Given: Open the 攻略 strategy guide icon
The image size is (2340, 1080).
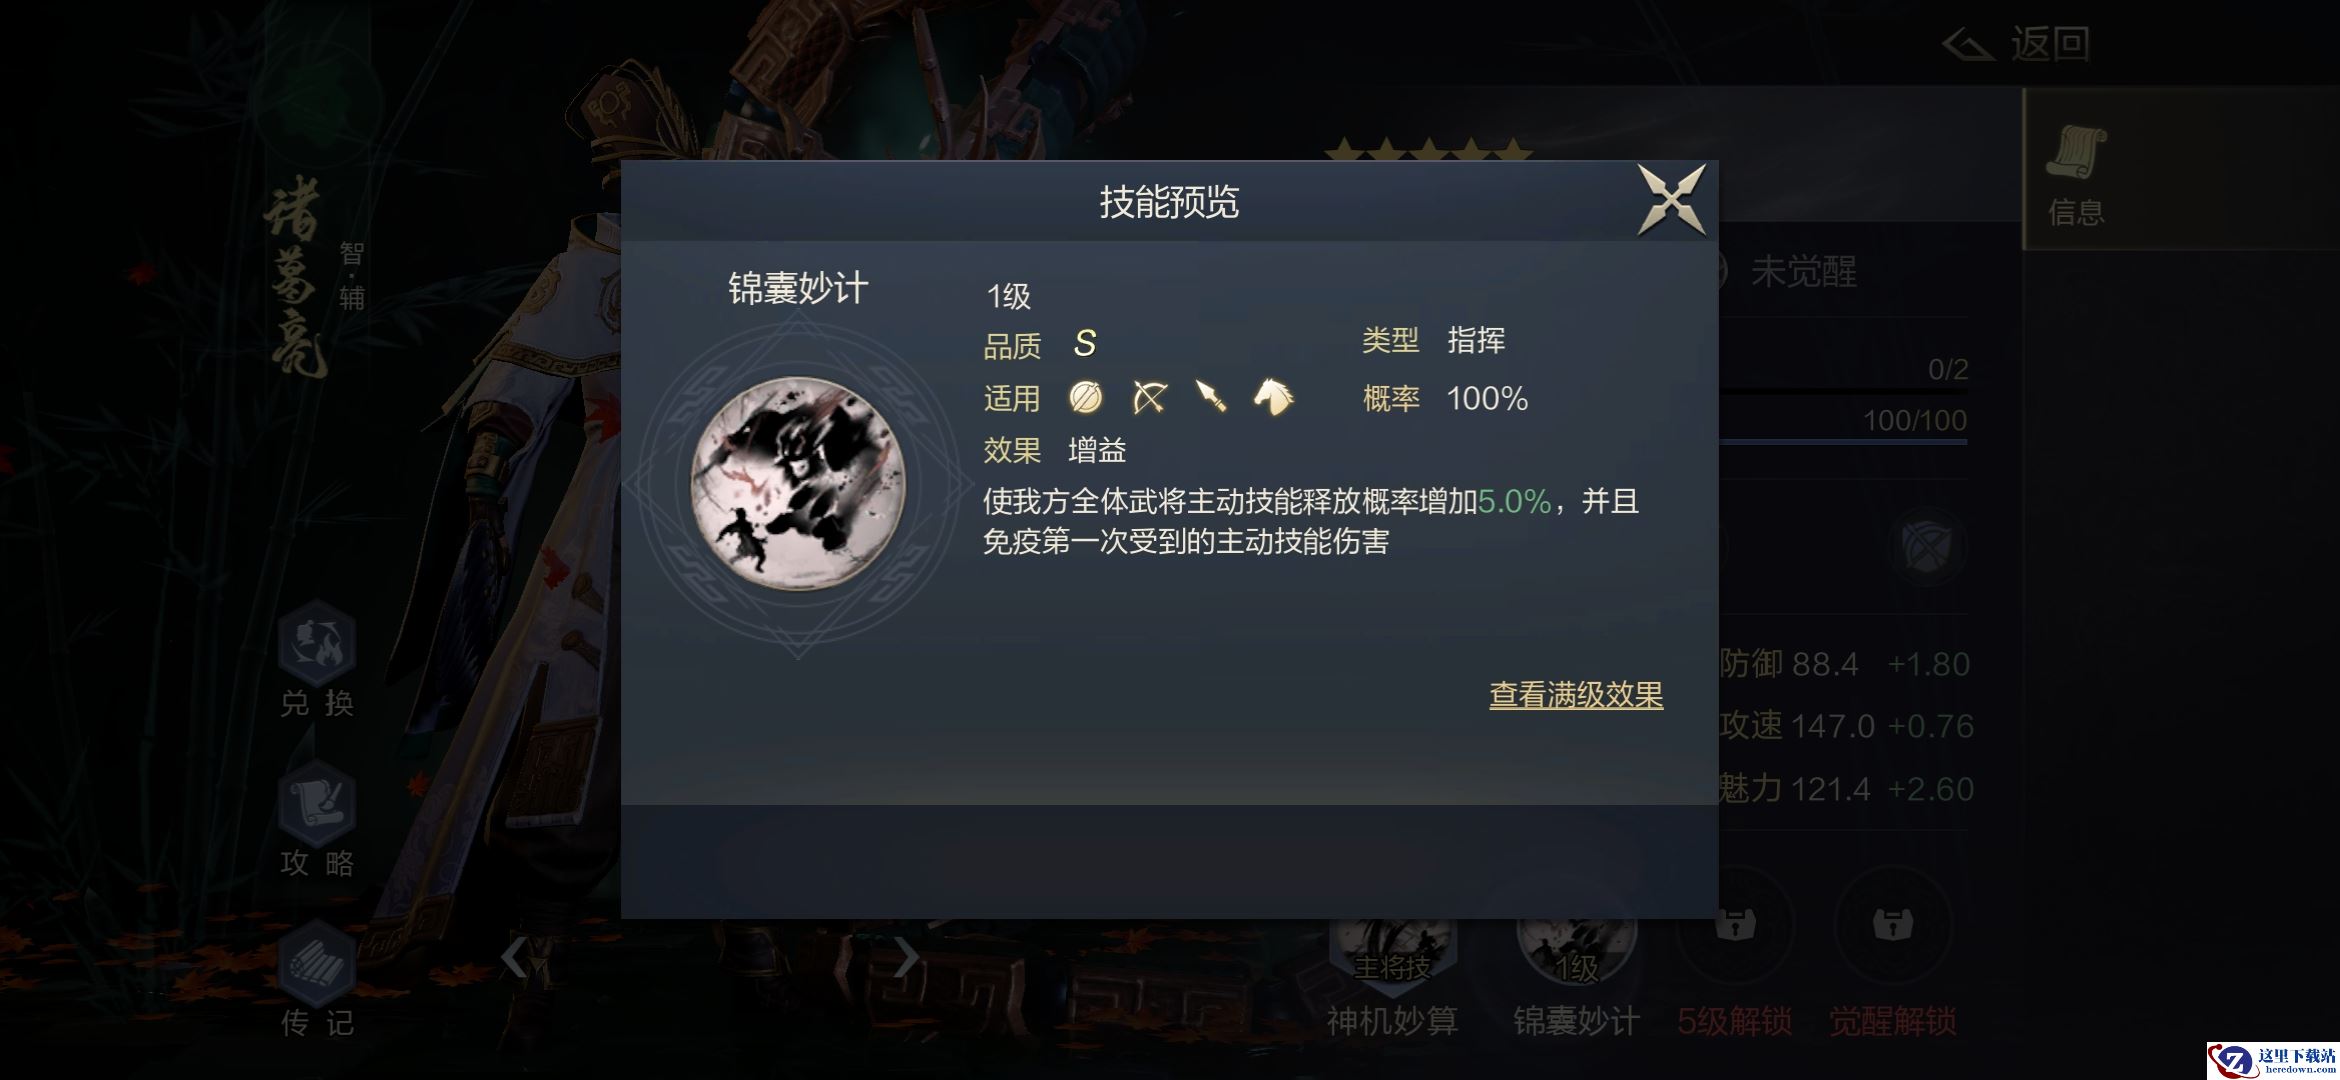Looking at the screenshot, I should (317, 819).
